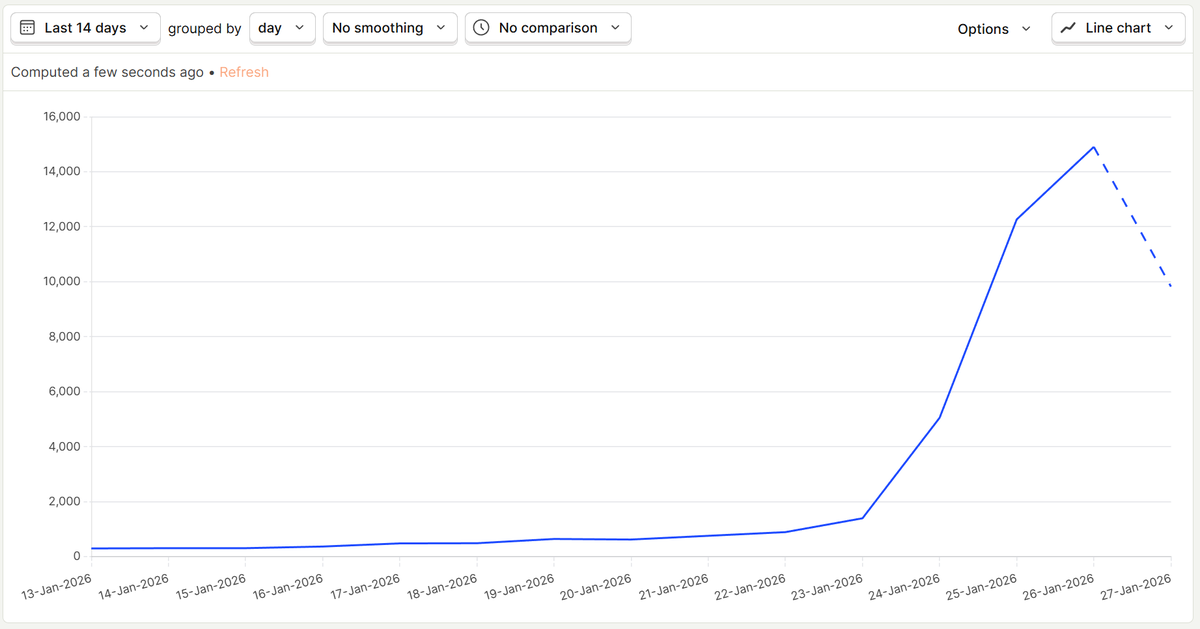The image size is (1200, 629).
Task: Click the dashed line segment for 27-Jan-2026
Action: click(1133, 217)
